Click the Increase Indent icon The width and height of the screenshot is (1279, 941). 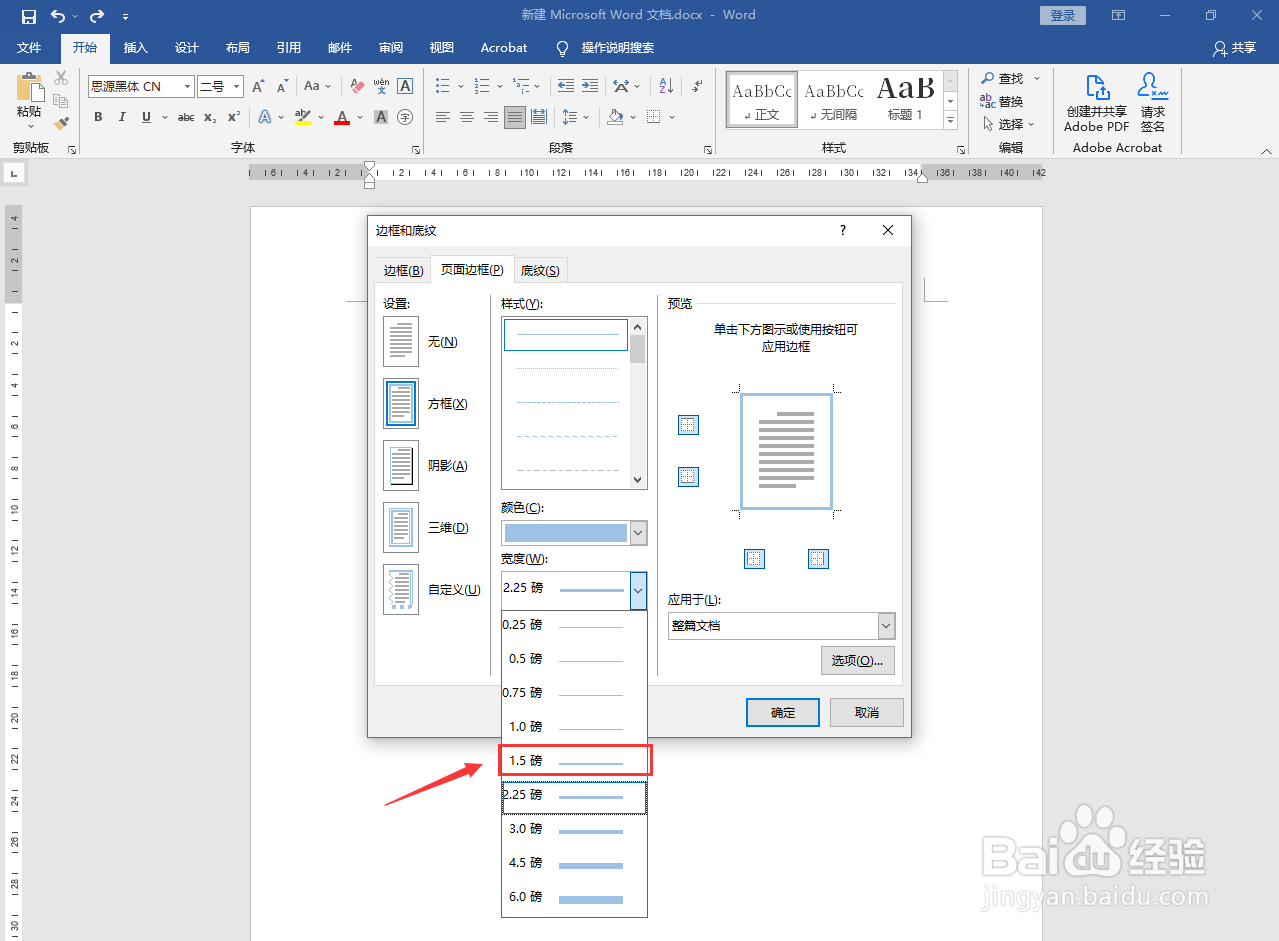point(590,87)
